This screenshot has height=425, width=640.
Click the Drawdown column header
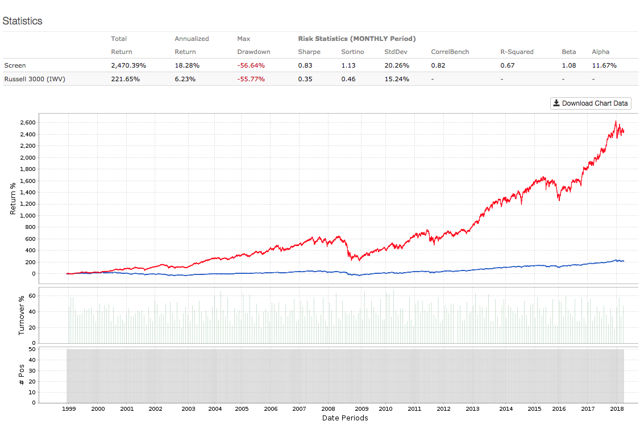(253, 52)
